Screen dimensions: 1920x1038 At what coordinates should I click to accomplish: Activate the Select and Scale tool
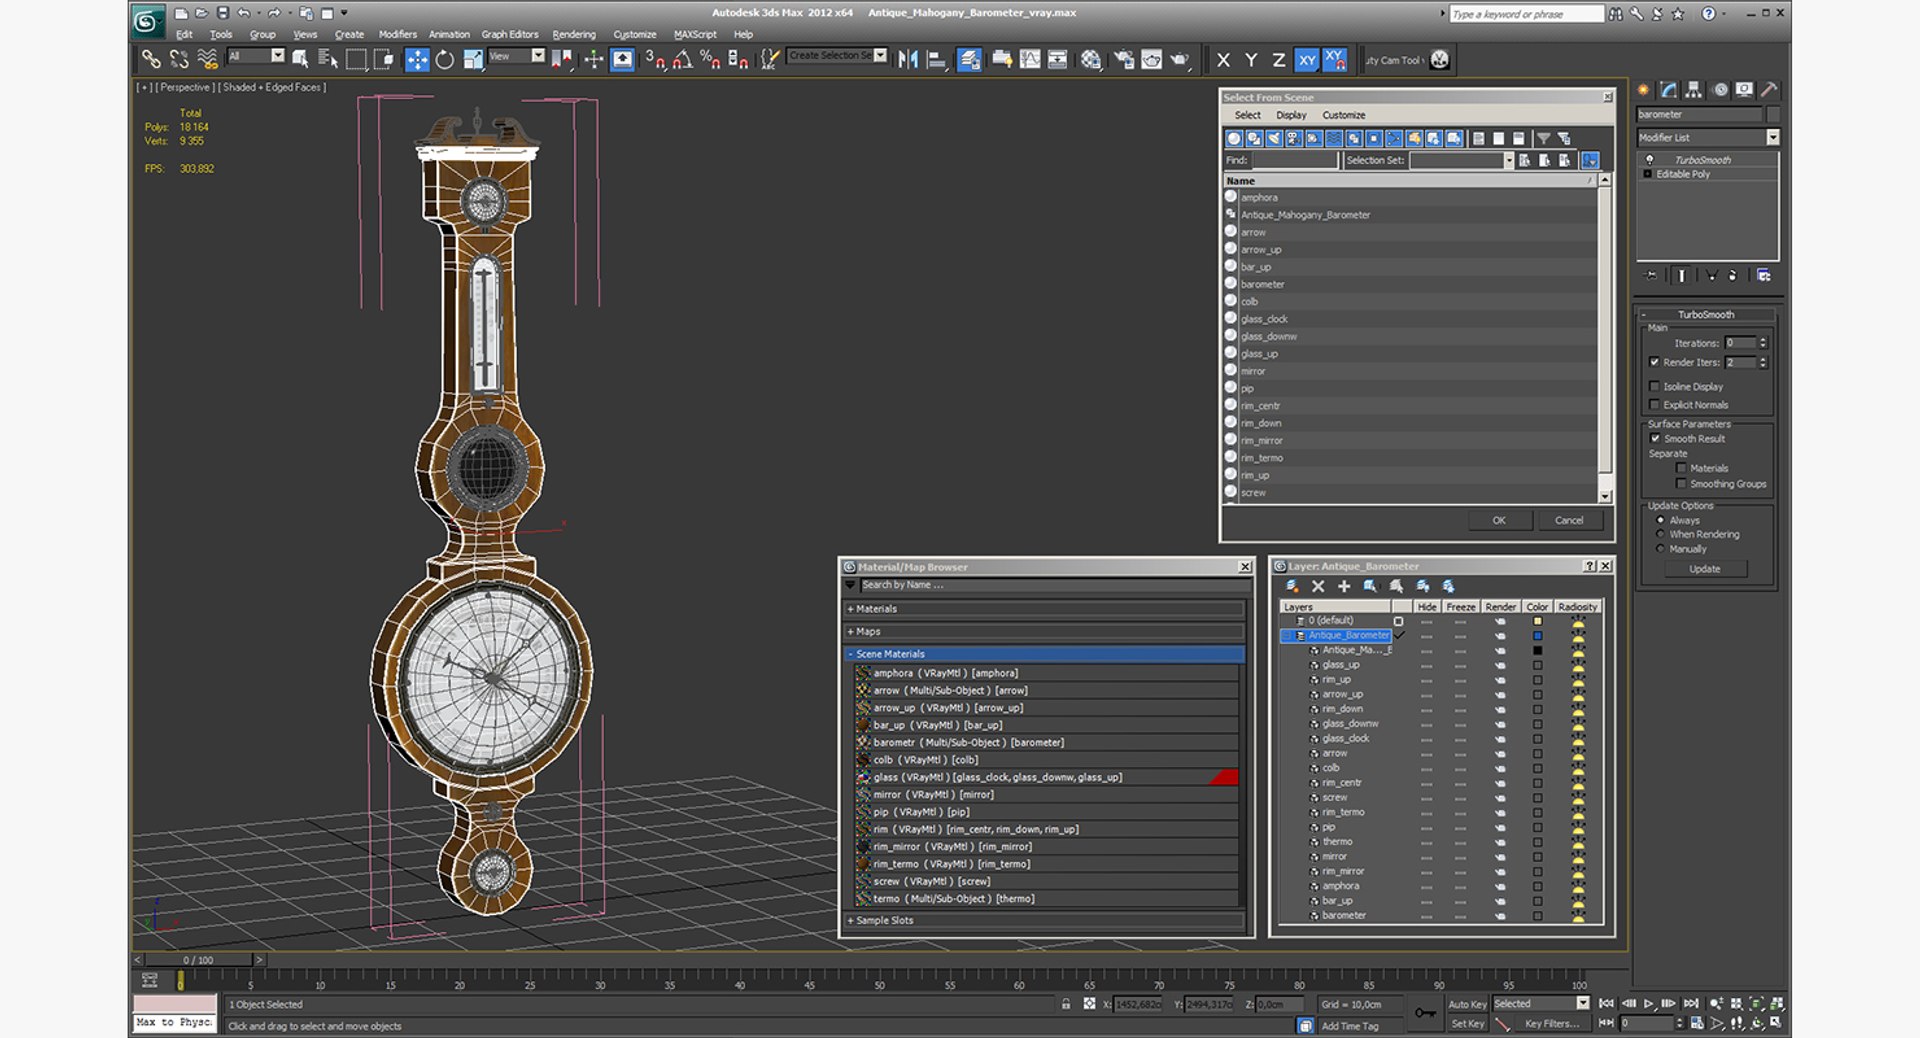point(473,60)
